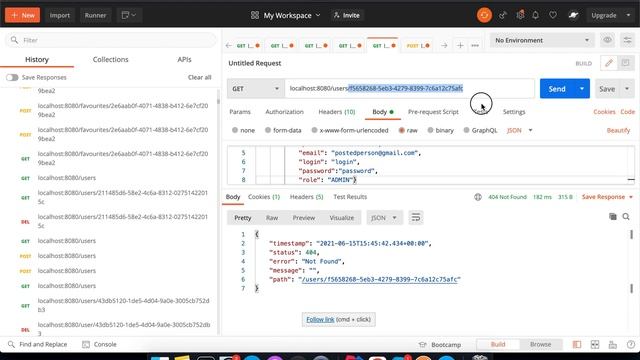Viewport: 640px width, 360px height.
Task: Click the response body vertical scrollbar
Action: pos(631,261)
